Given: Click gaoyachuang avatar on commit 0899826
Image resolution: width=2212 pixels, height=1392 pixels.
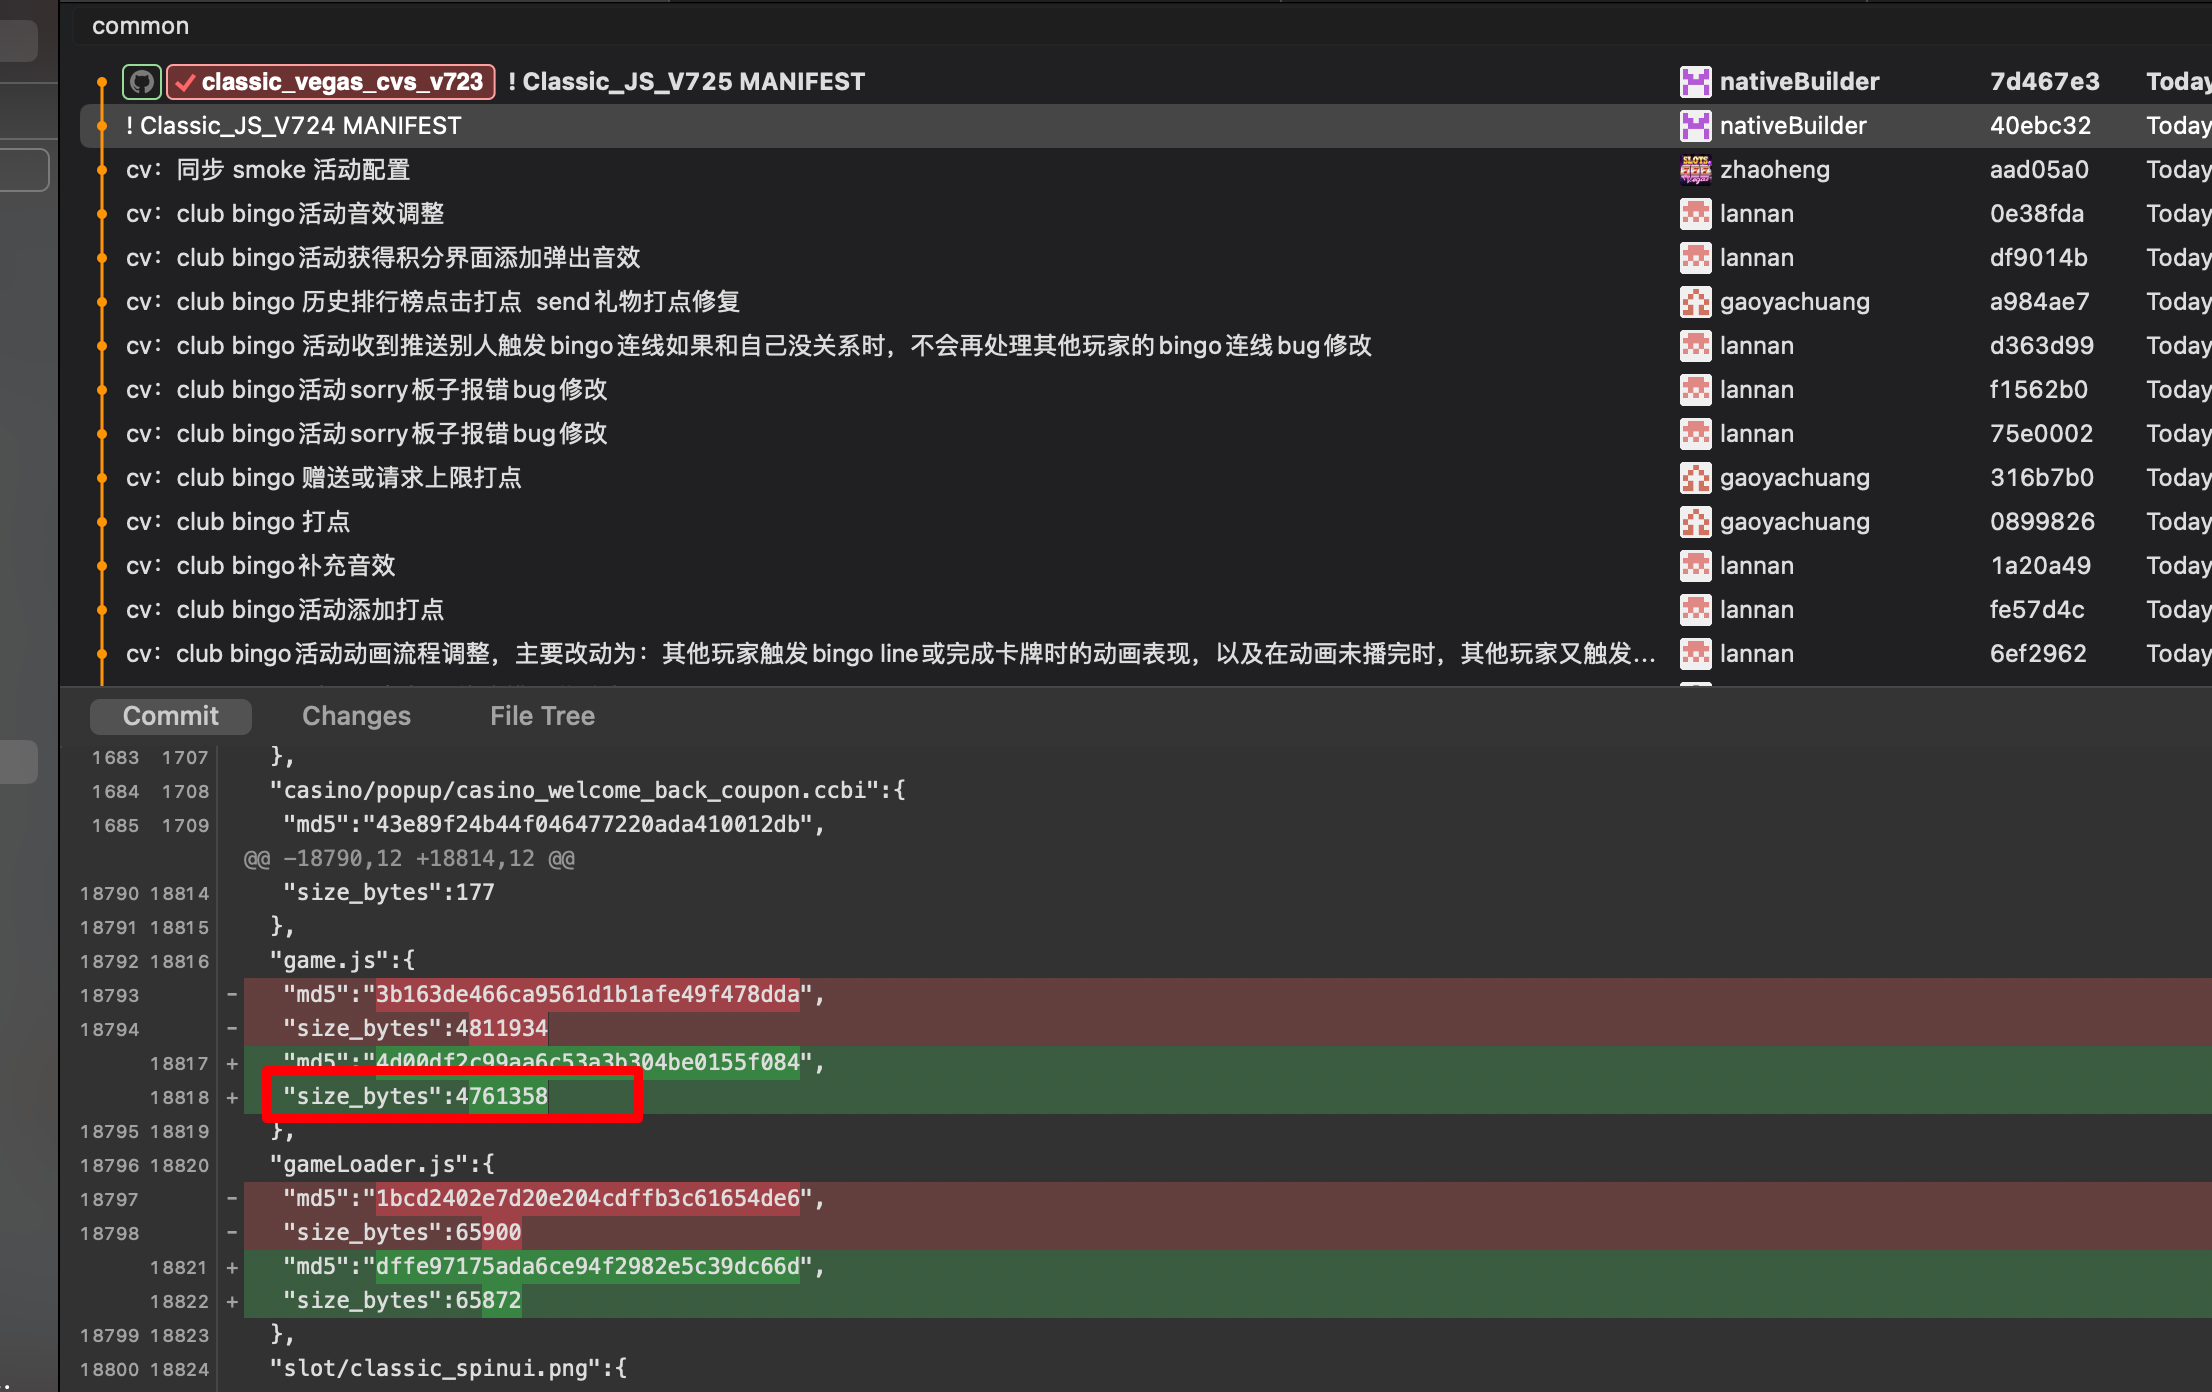Looking at the screenshot, I should (1695, 522).
